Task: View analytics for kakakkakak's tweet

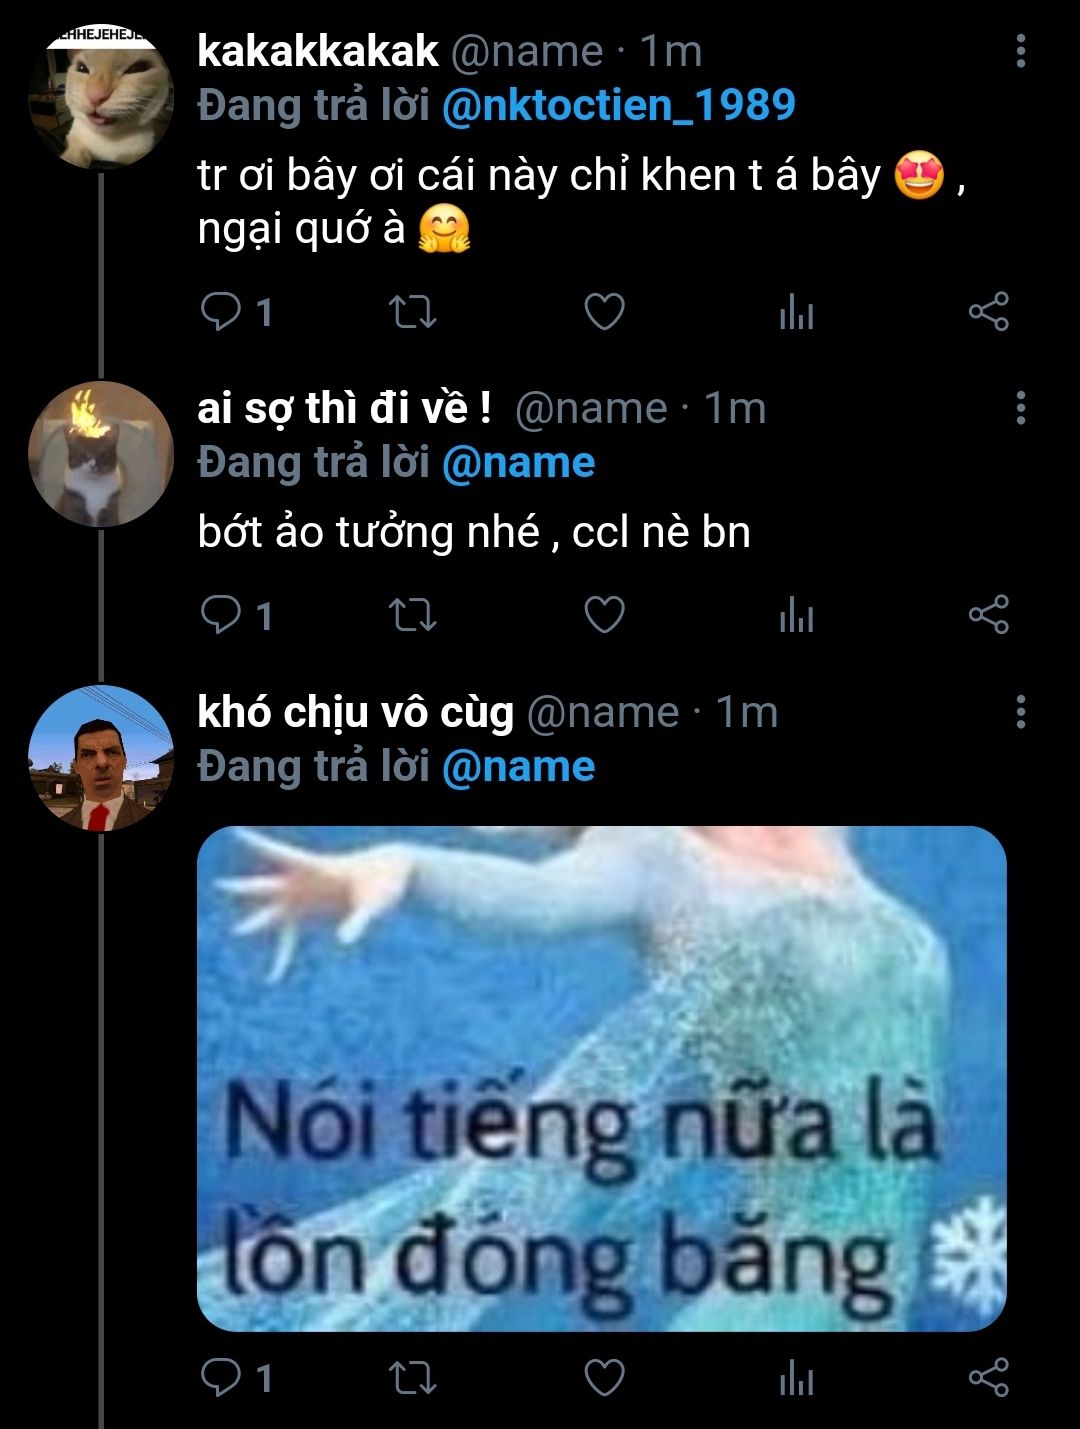Action: point(796,314)
